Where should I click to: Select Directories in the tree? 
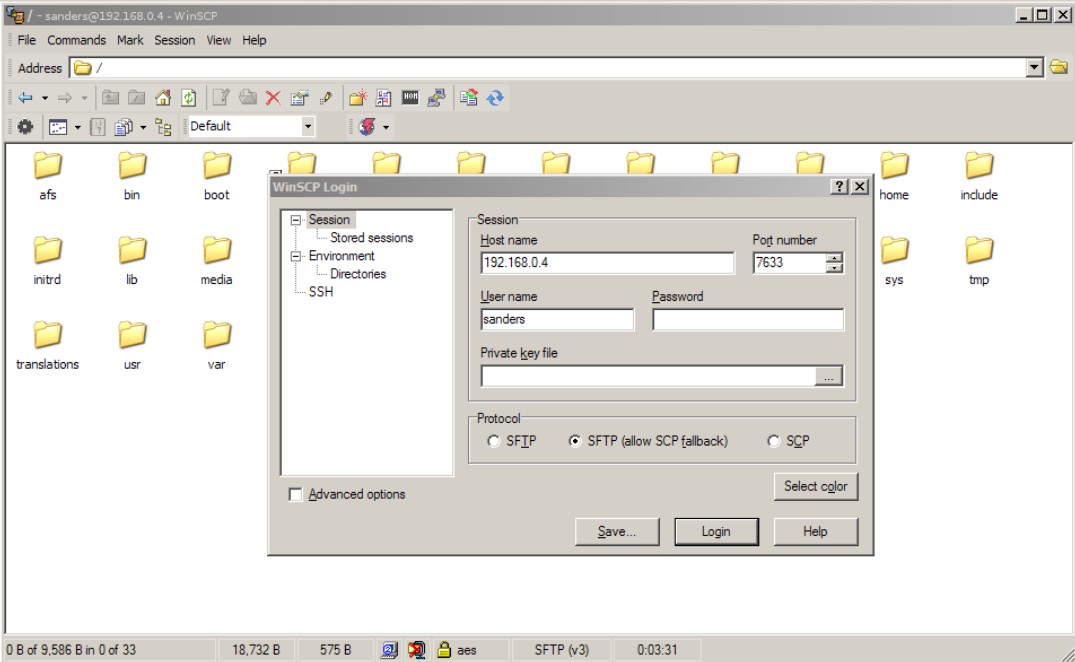pyautogui.click(x=358, y=274)
